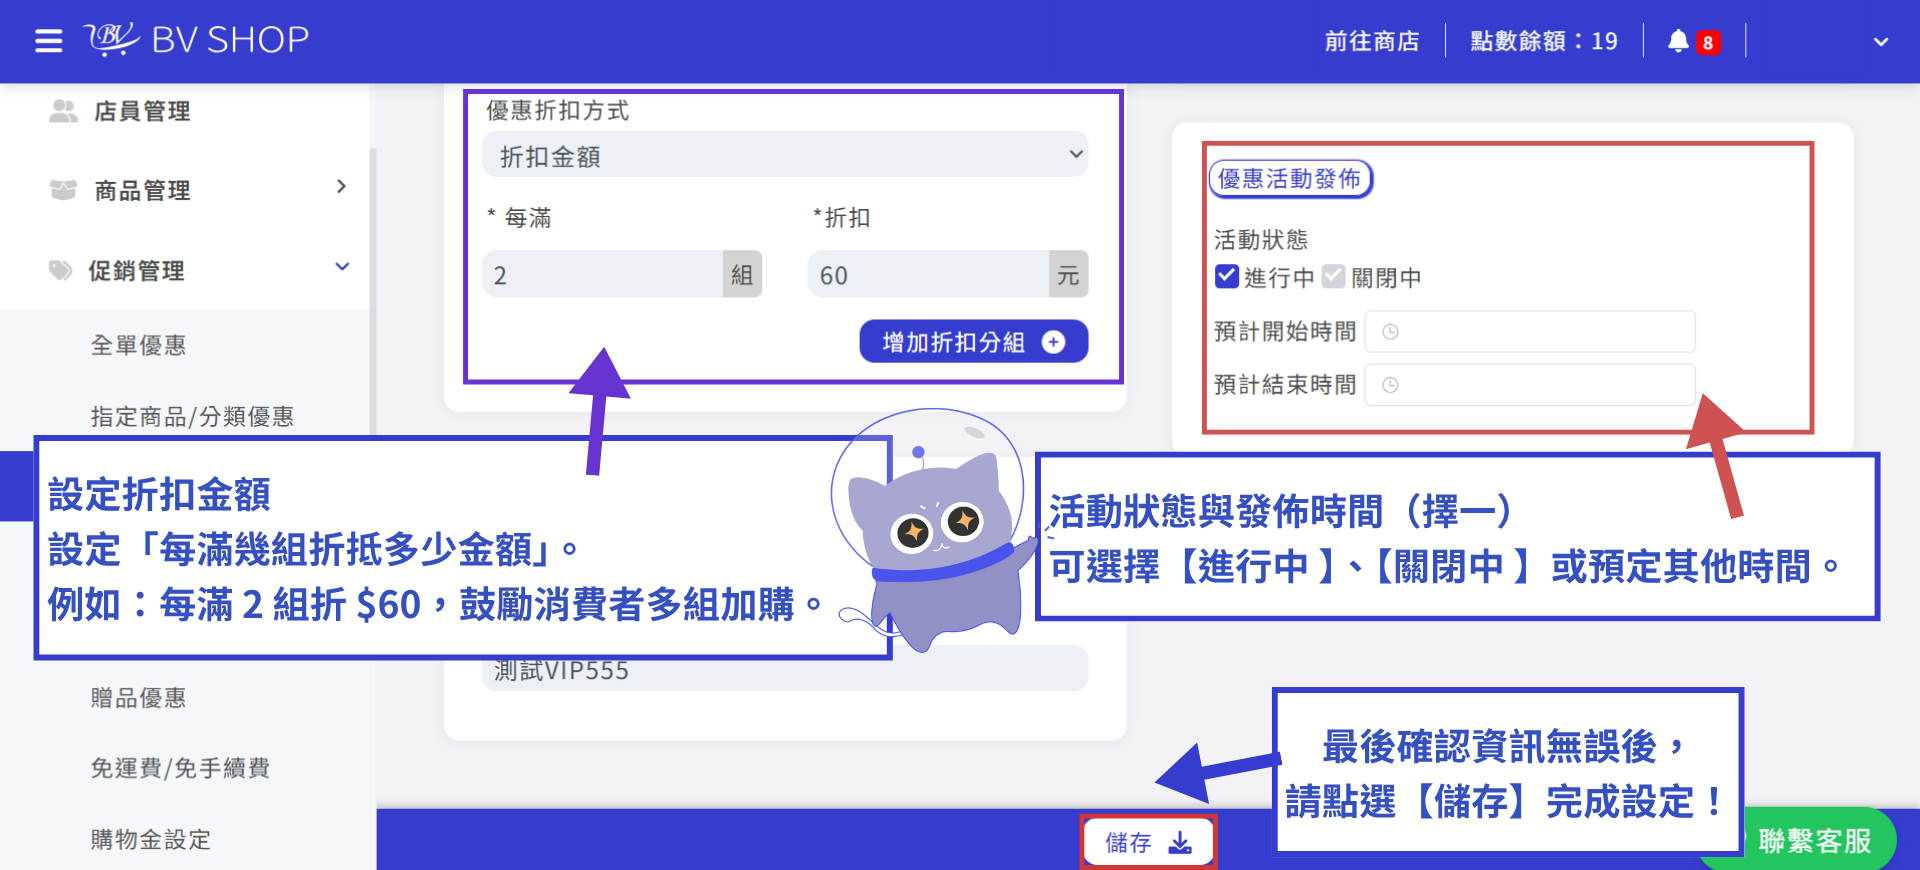The height and width of the screenshot is (870, 1920).
Task: Click the 增加折扣分組 button
Action: pyautogui.click(x=974, y=342)
